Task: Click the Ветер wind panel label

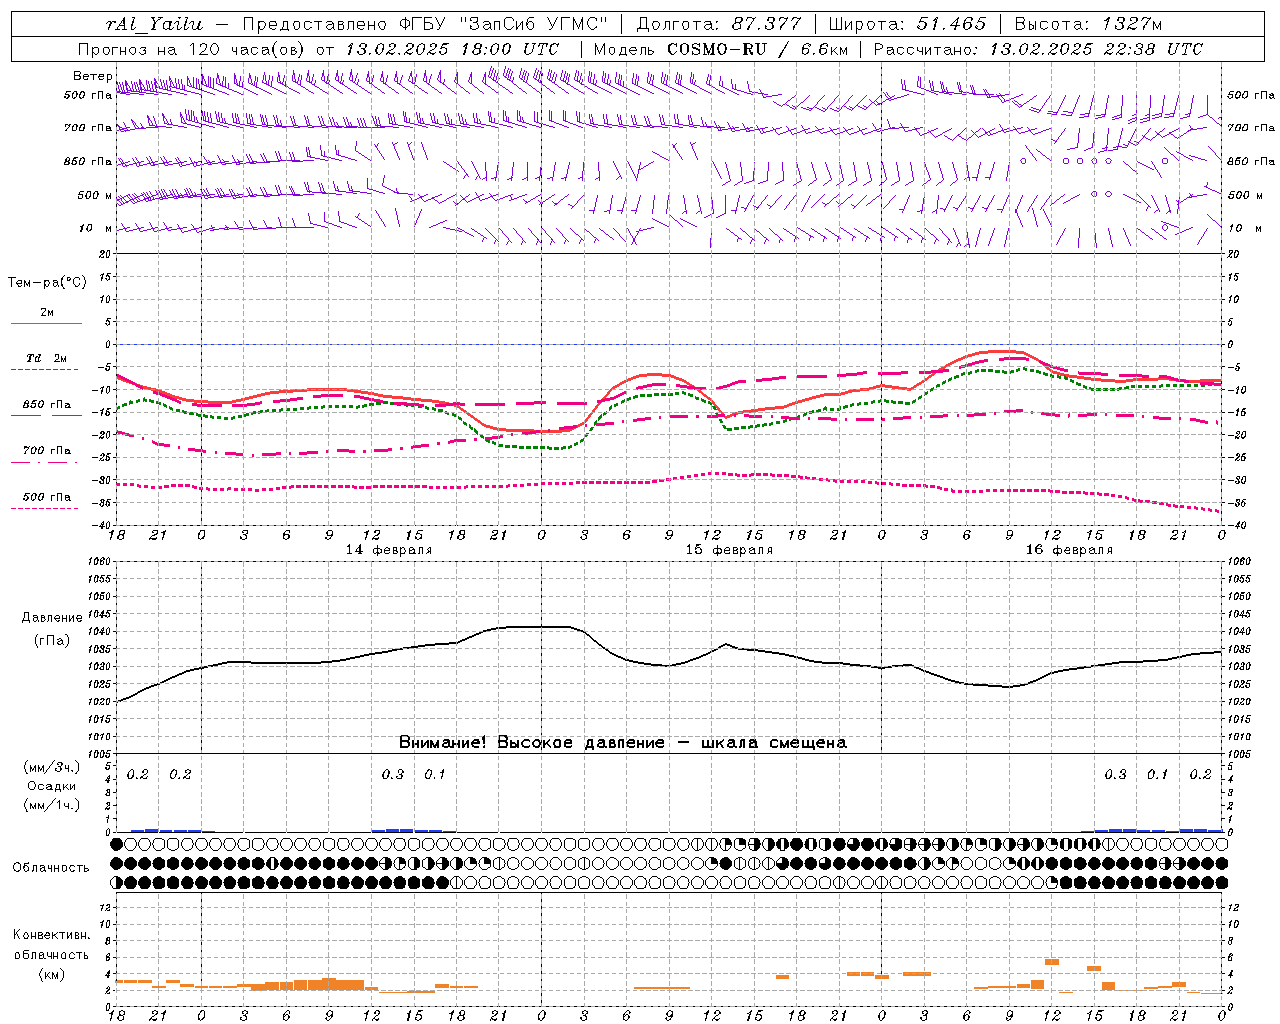Action: point(92,76)
